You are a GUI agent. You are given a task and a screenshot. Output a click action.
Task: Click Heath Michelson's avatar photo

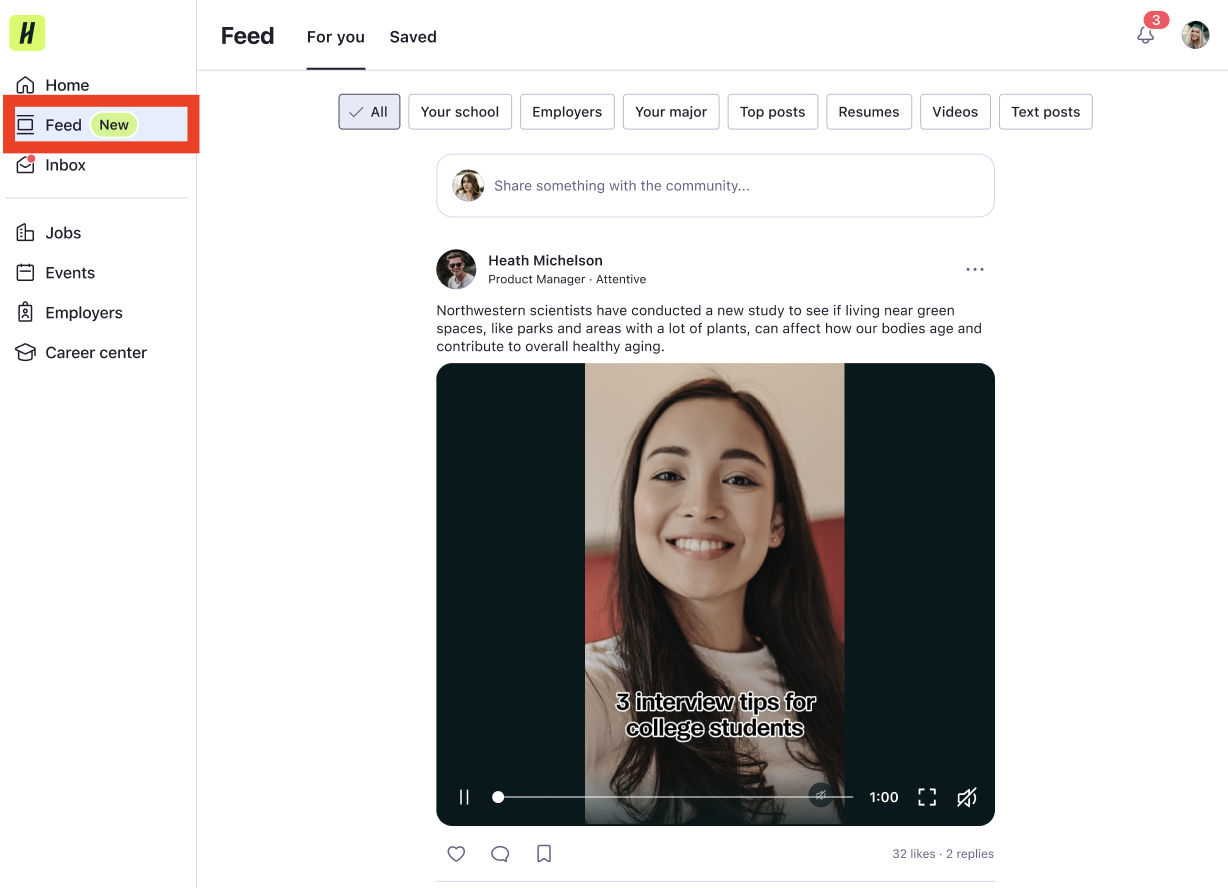(x=456, y=269)
